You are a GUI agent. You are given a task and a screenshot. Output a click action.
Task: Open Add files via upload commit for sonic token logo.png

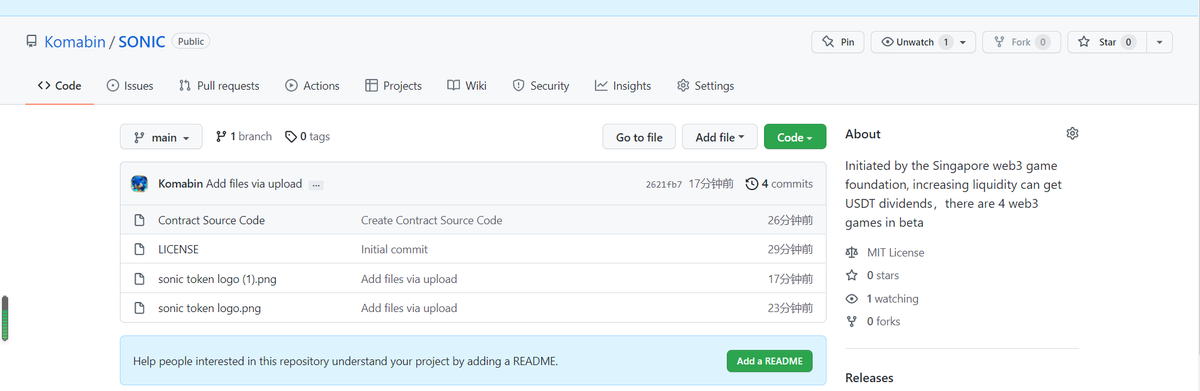click(x=409, y=308)
